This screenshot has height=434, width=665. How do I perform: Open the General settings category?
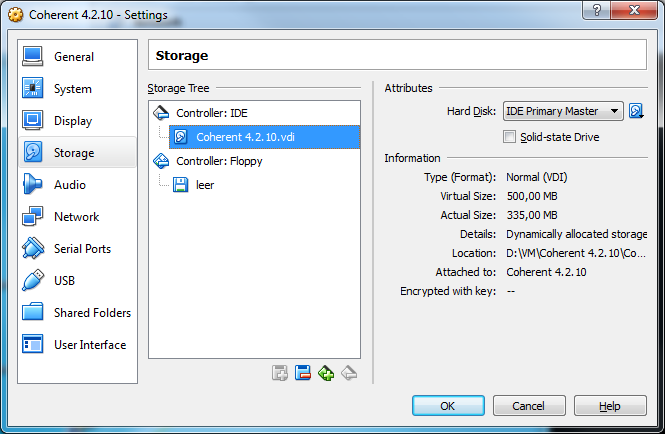[73, 57]
